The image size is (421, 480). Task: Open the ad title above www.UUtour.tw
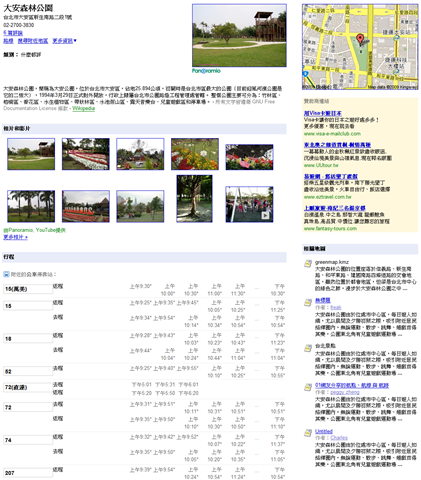tap(337, 145)
